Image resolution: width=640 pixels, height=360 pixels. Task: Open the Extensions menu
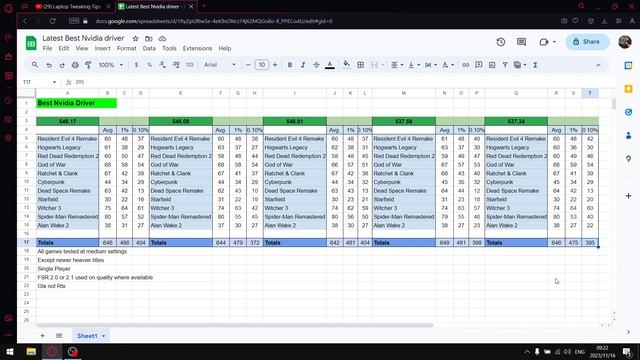197,48
